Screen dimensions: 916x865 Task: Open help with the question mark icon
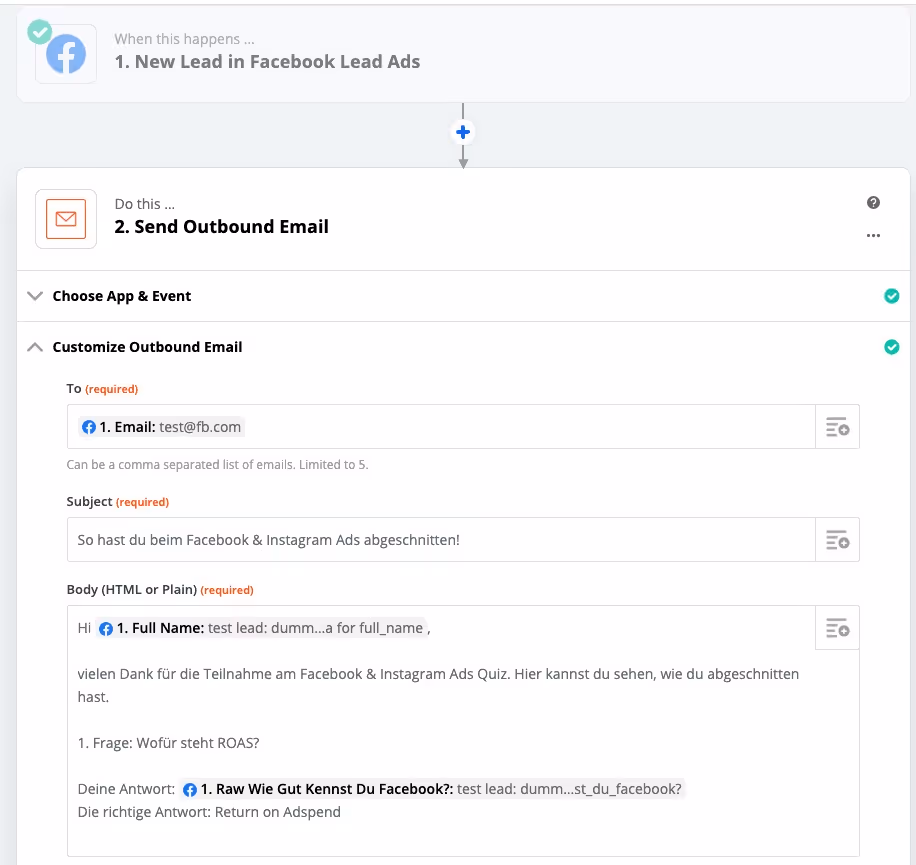[873, 203]
